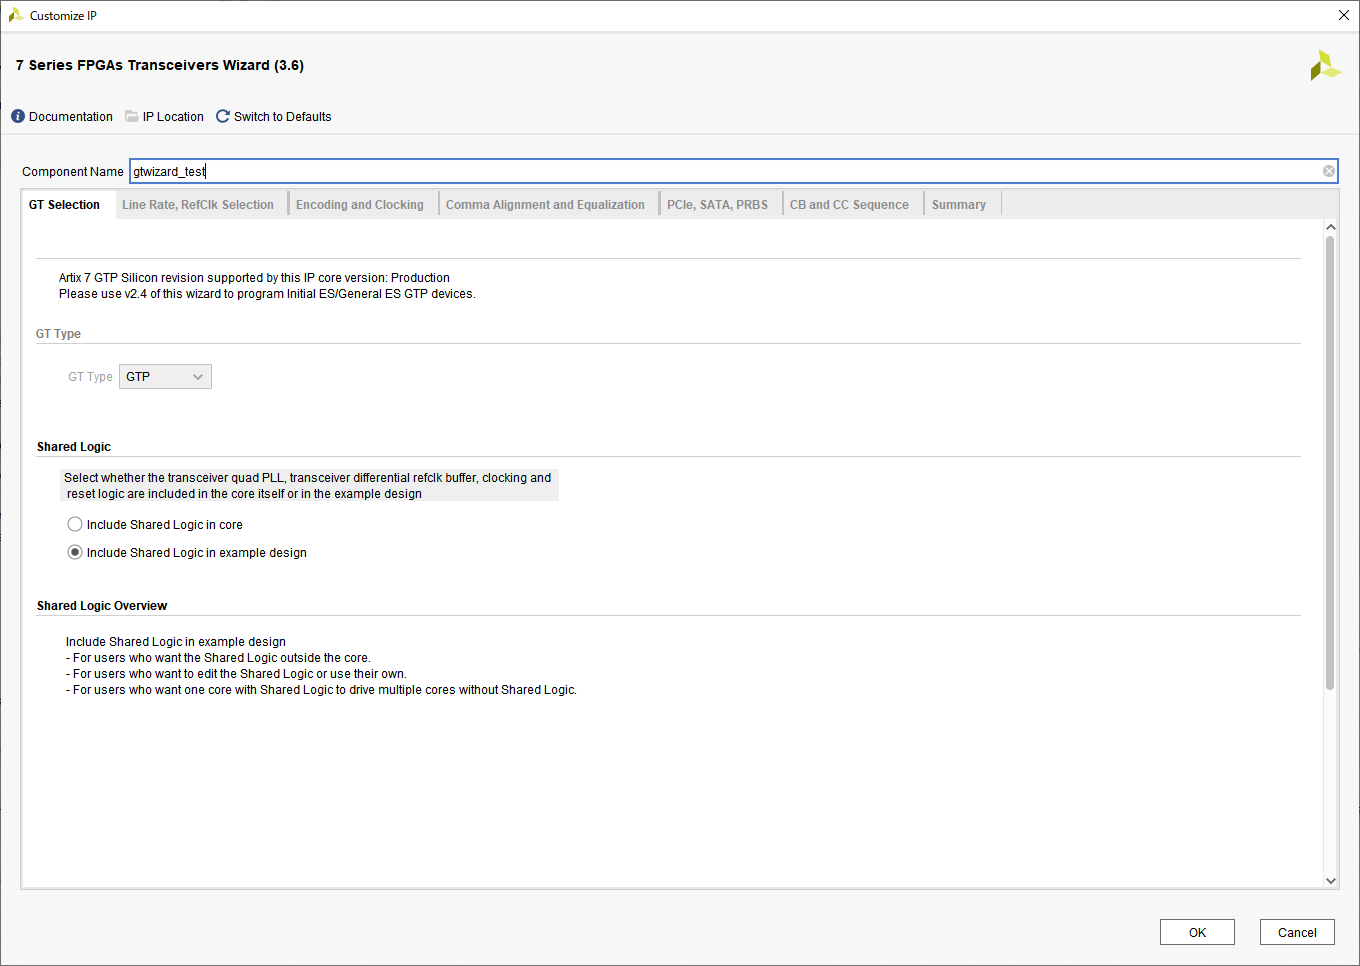Screen dimensions: 1360x966
Task: Click the 'Artix 7 GTP Silicon revision' text
Action: (254, 278)
